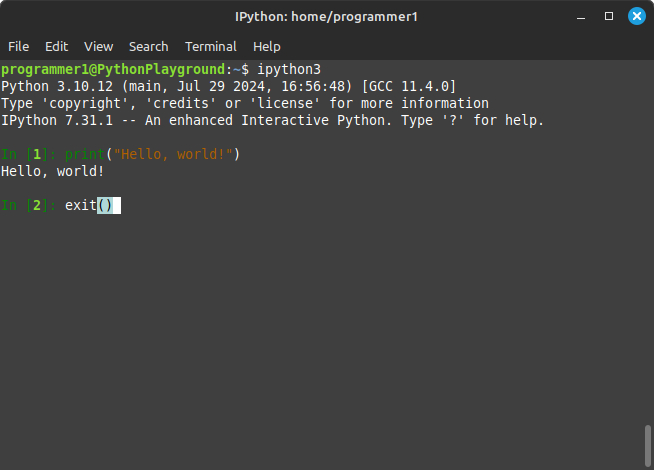
Task: Click the 'In [2]:' prompt label
Action: [x=29, y=206]
